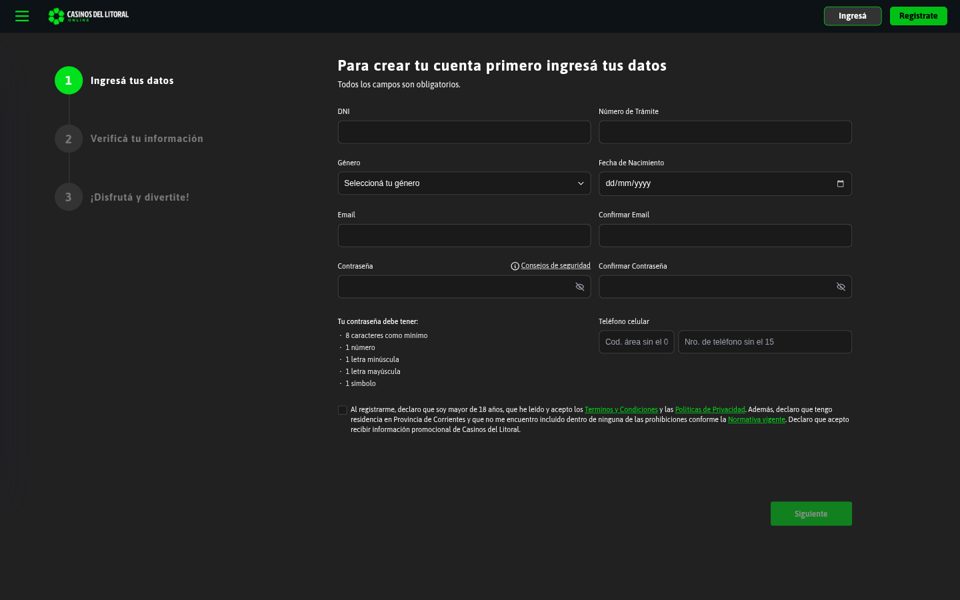Click the Ingresá login button
Viewport: 960px width, 600px height.
click(852, 16)
